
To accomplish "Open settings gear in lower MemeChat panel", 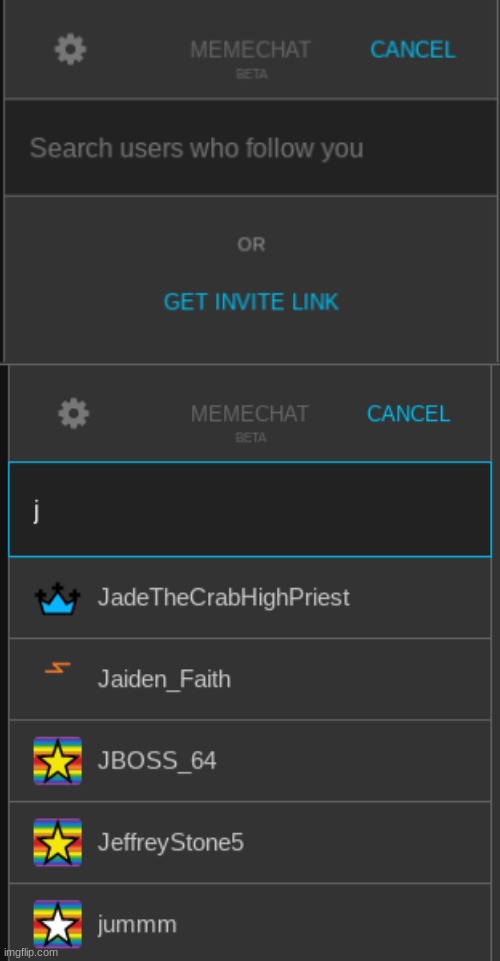I will [x=74, y=414].
